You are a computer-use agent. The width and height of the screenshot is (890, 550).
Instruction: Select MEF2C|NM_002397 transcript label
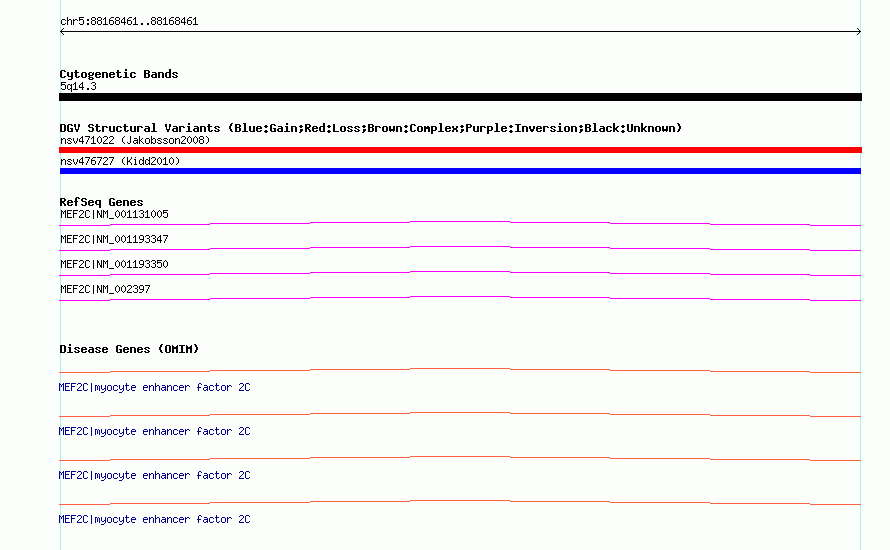105,289
